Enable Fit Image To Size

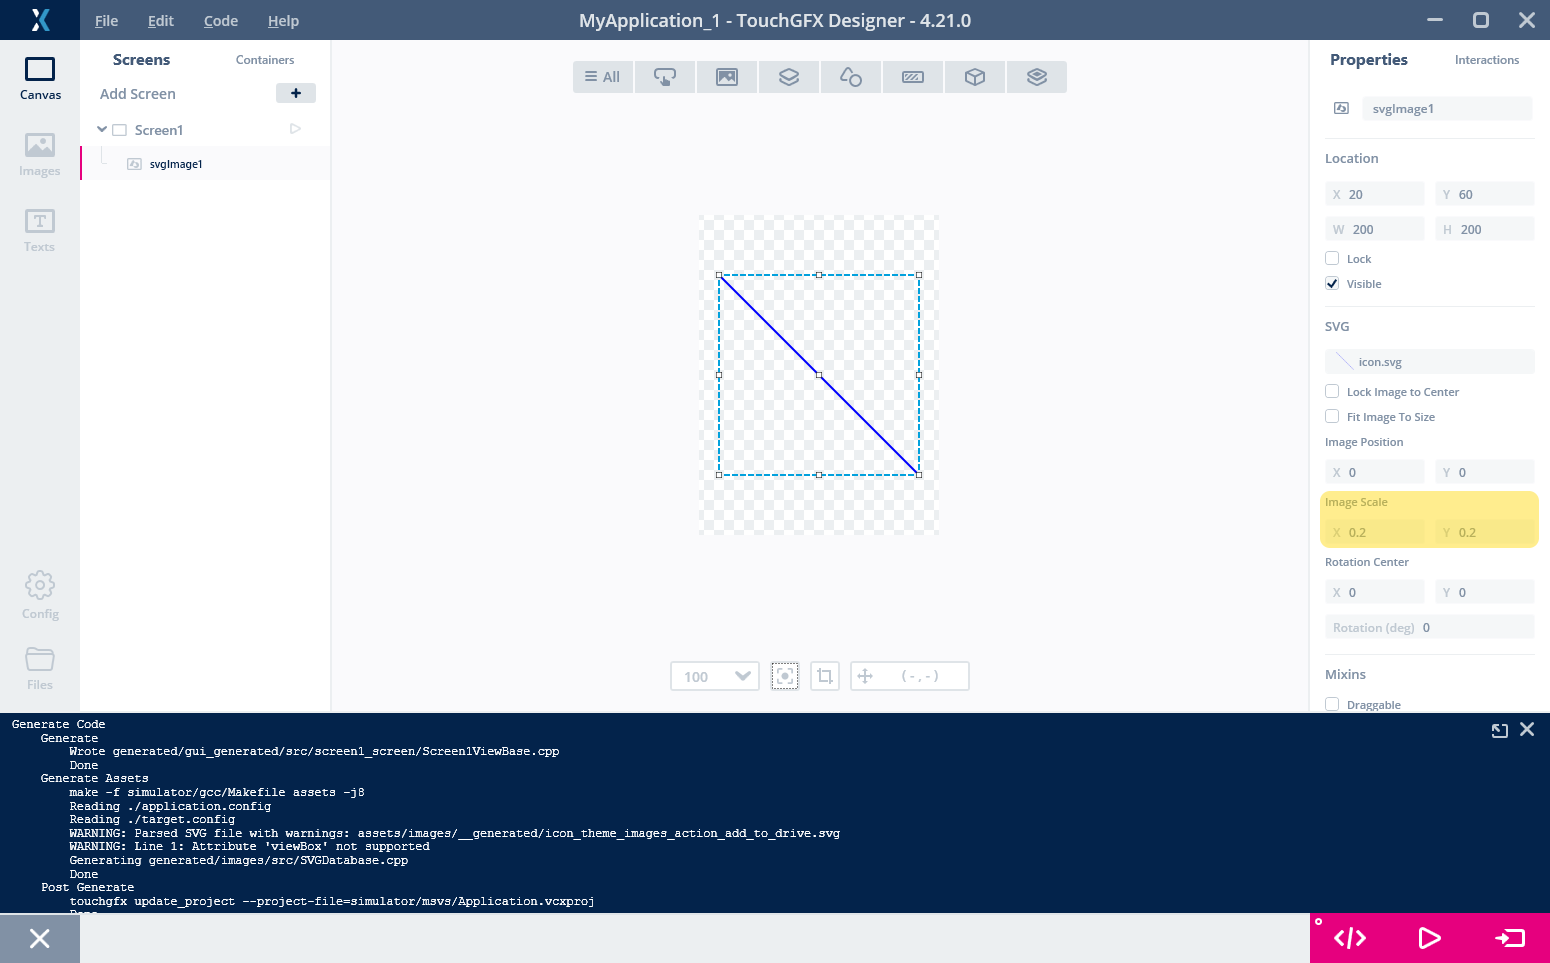pos(1332,417)
